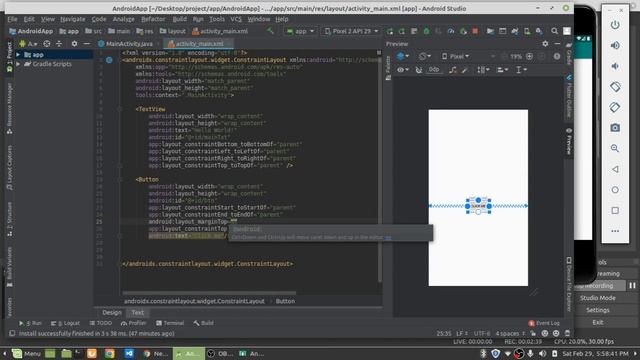Open the Run tool window
The image size is (640, 360).
coord(30,323)
